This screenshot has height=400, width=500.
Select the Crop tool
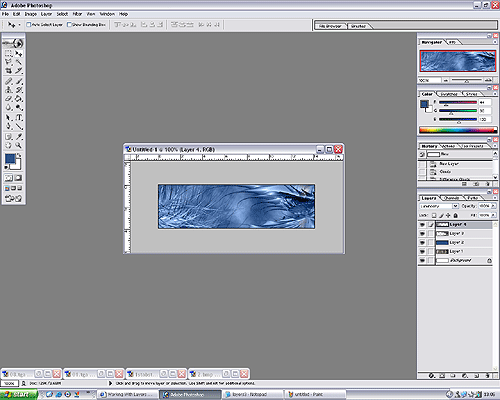(x=9, y=71)
